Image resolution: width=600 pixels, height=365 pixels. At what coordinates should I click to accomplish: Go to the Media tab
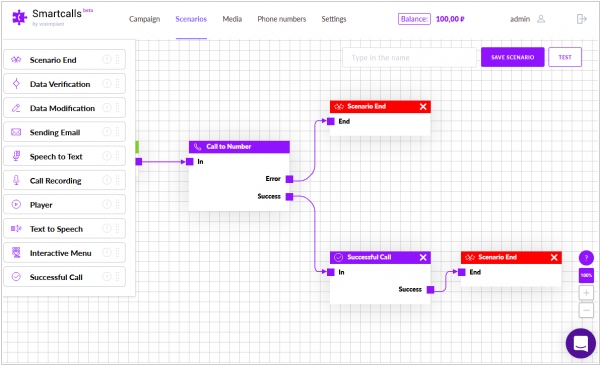232,19
